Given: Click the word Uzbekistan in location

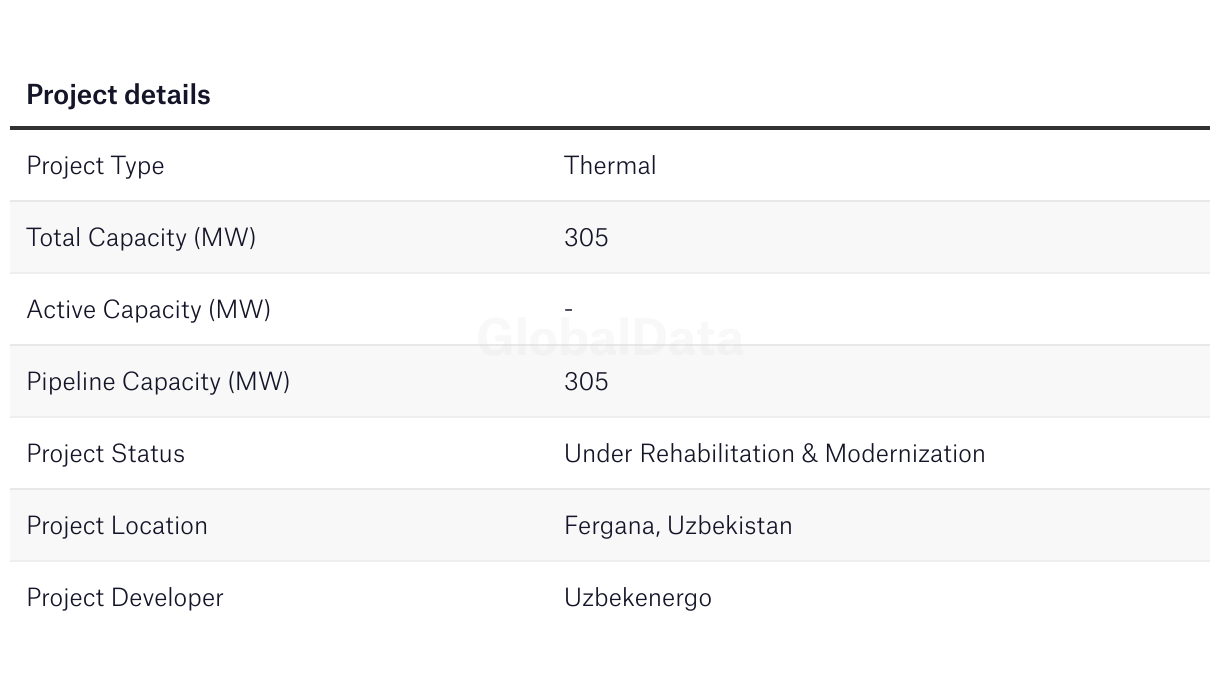Looking at the screenshot, I should pyautogui.click(x=730, y=526).
